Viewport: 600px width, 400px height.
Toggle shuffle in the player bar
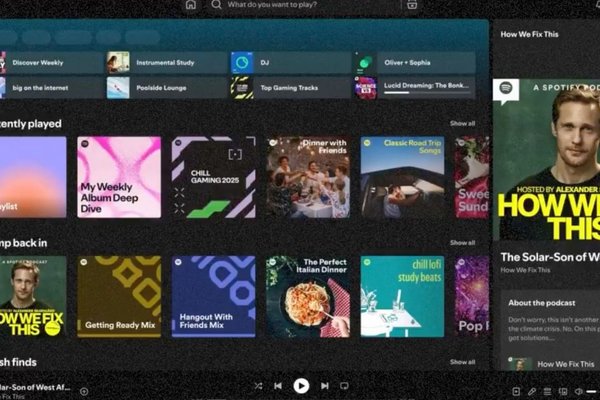pos(259,386)
